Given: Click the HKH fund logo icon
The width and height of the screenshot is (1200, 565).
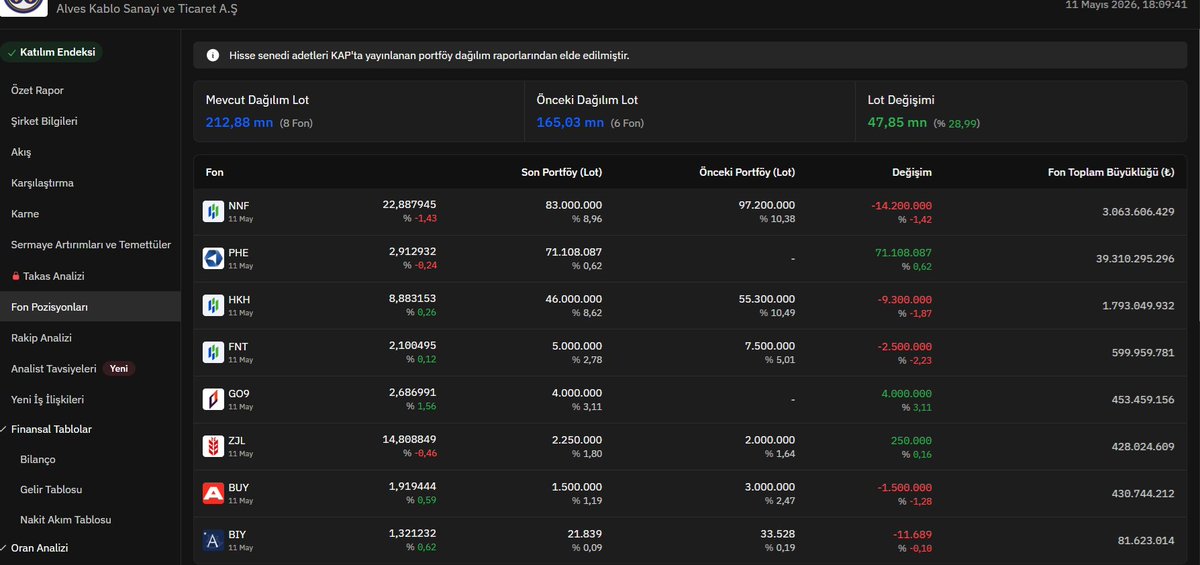Looking at the screenshot, I should tap(212, 305).
